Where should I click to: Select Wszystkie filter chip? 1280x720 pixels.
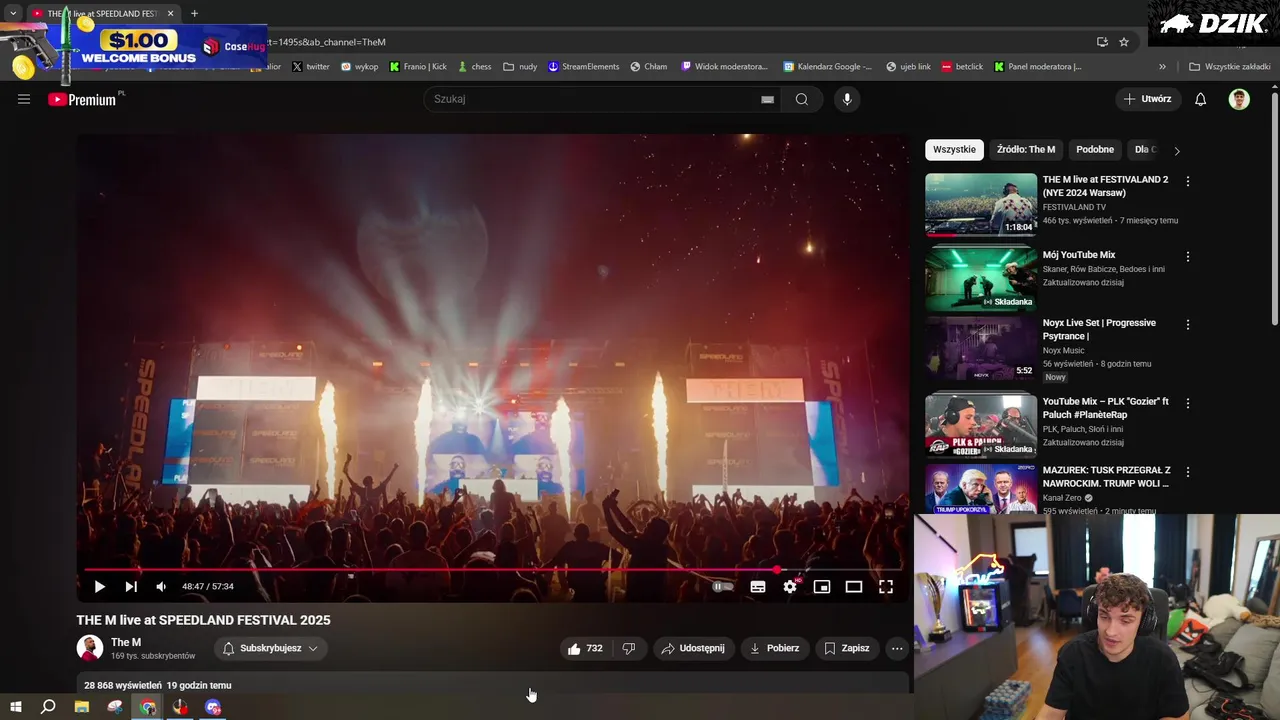[954, 150]
